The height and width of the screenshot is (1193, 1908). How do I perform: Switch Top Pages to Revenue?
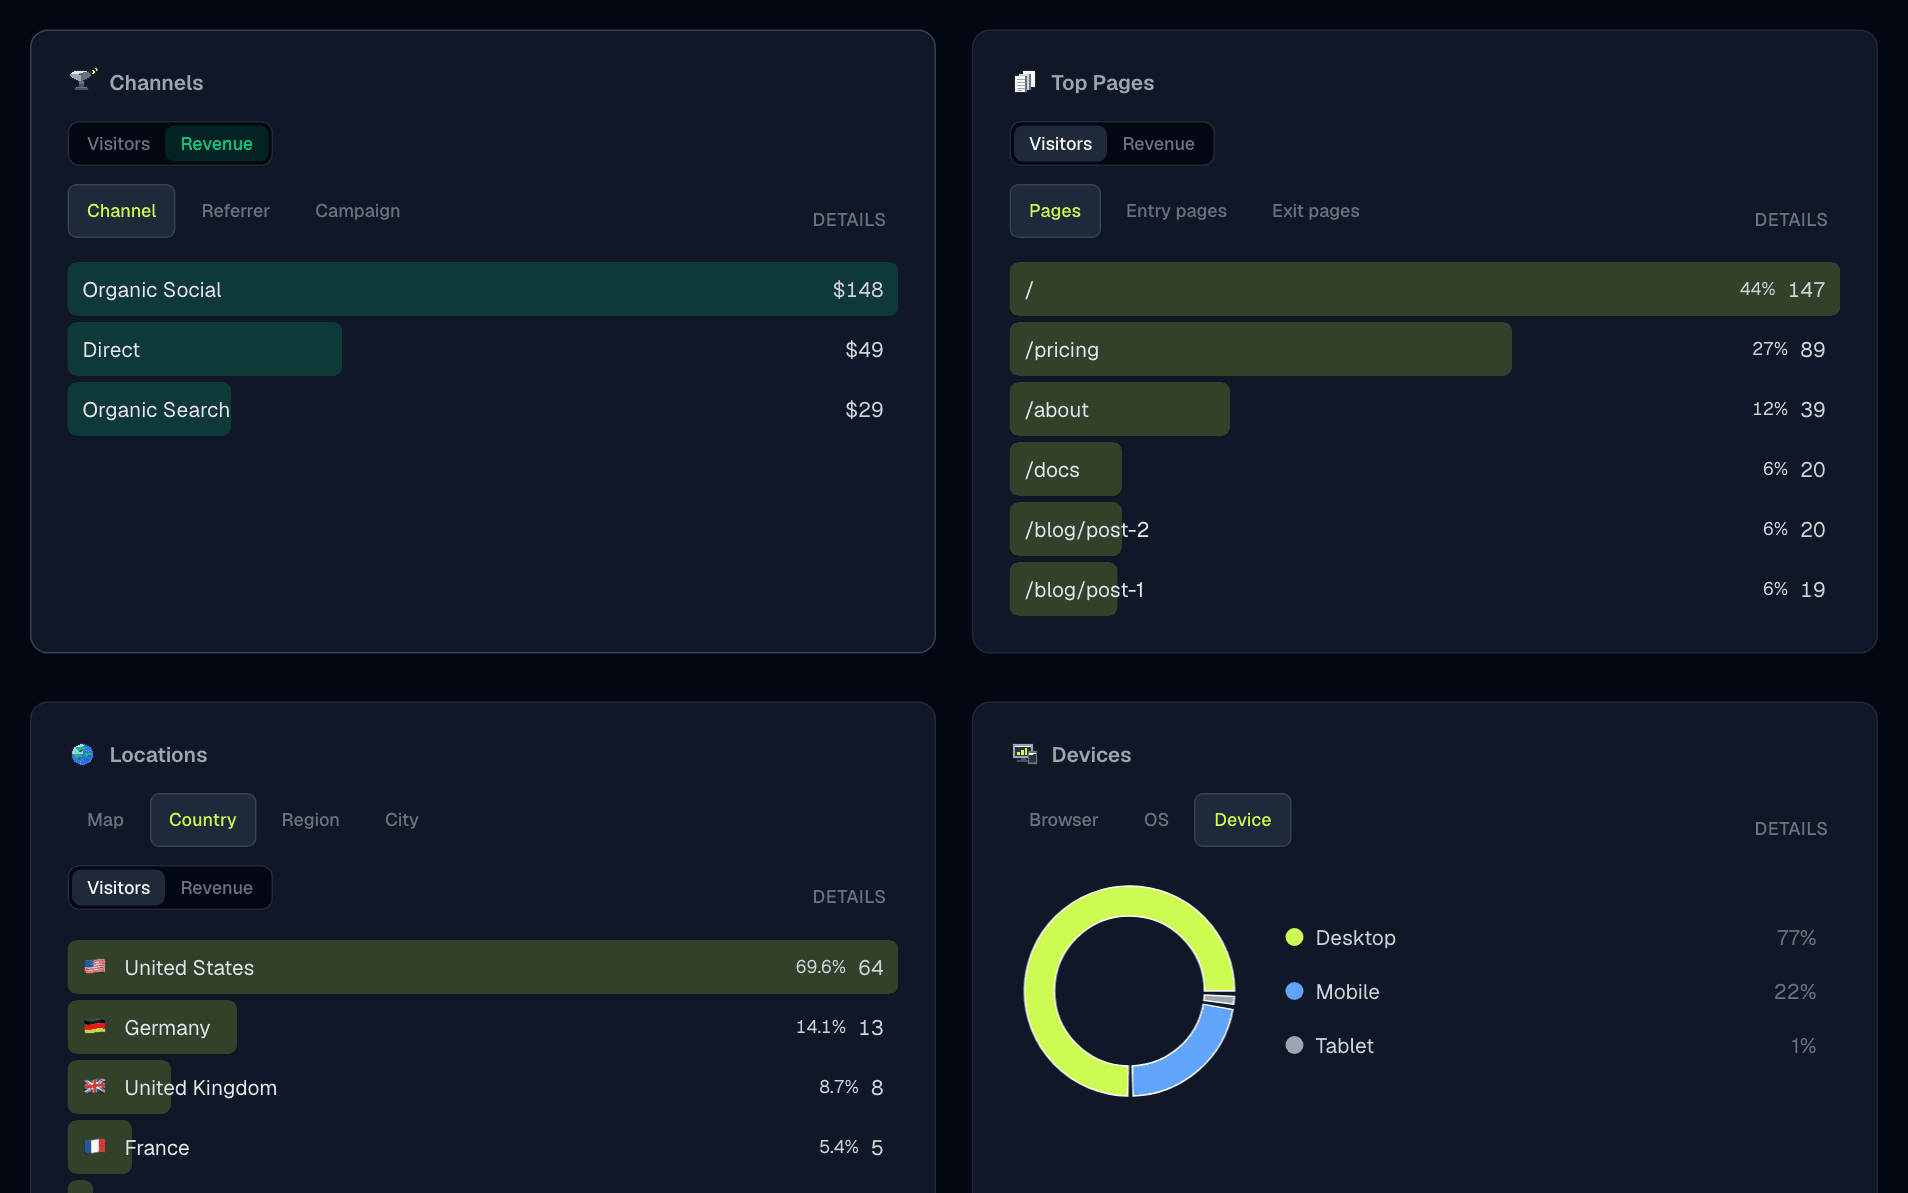pyautogui.click(x=1158, y=144)
